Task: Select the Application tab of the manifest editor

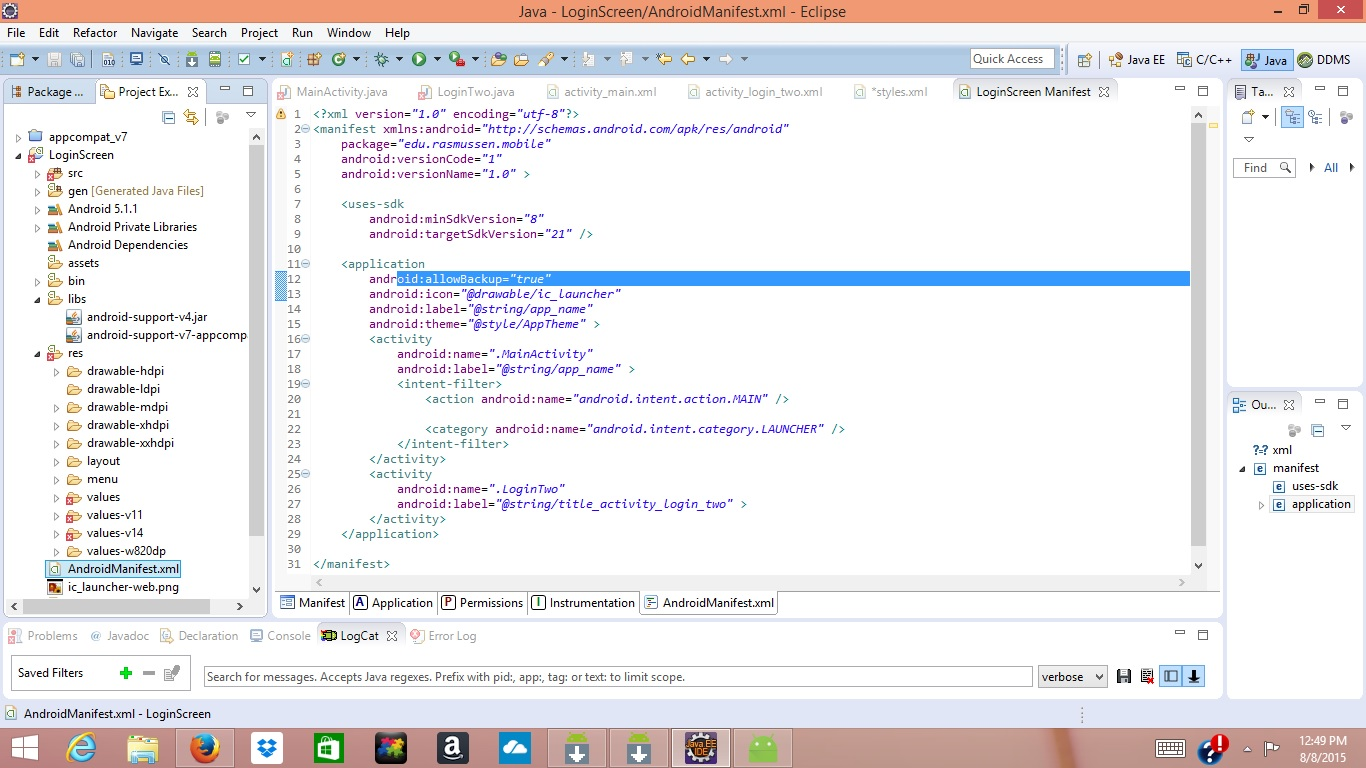Action: click(392, 602)
